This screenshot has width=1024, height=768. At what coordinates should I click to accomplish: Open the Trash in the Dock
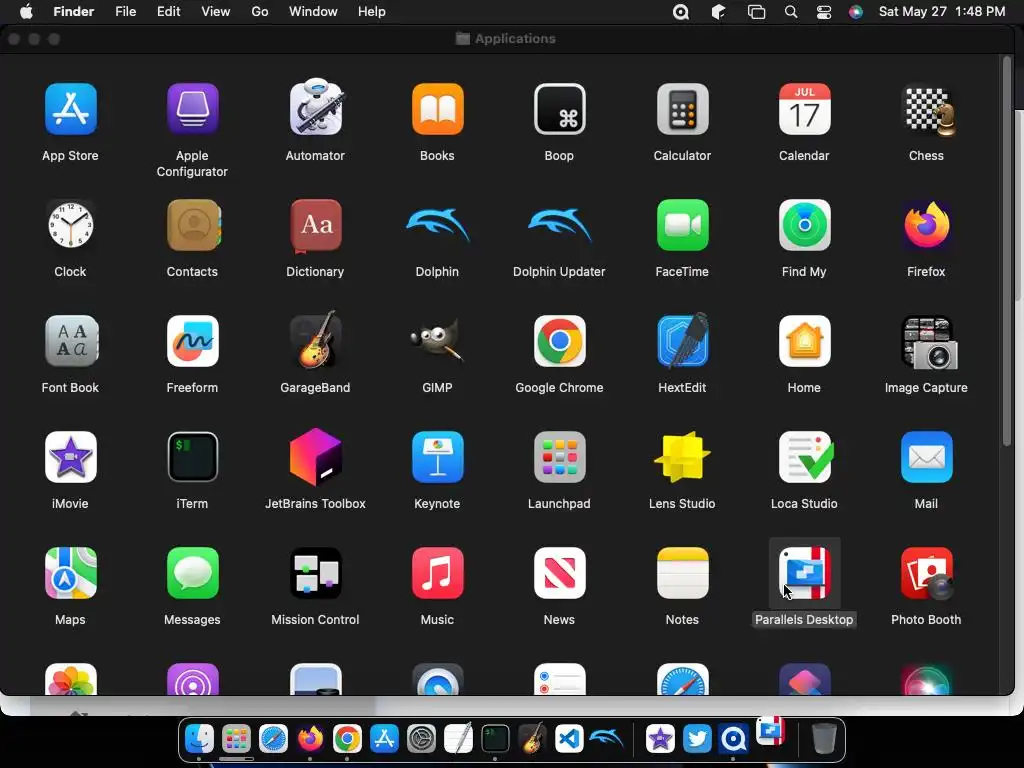point(824,739)
